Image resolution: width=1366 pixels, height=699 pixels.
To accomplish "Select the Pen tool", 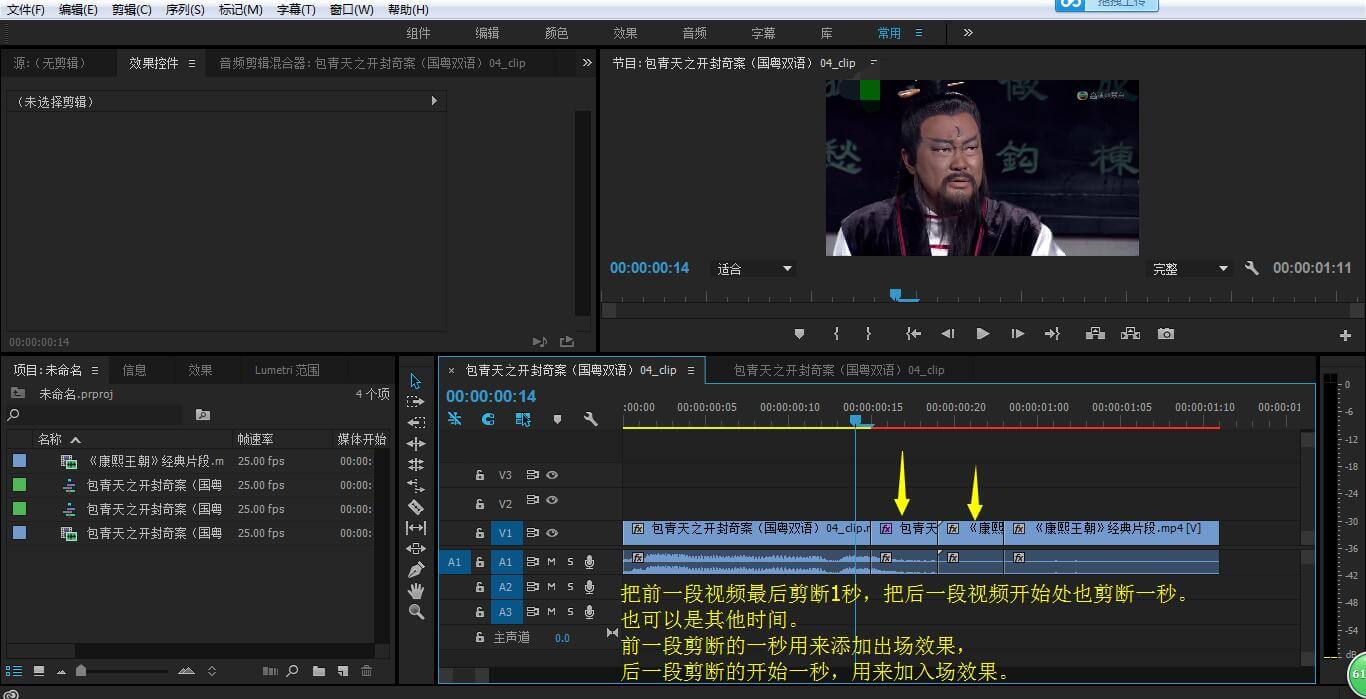I will 416,569.
